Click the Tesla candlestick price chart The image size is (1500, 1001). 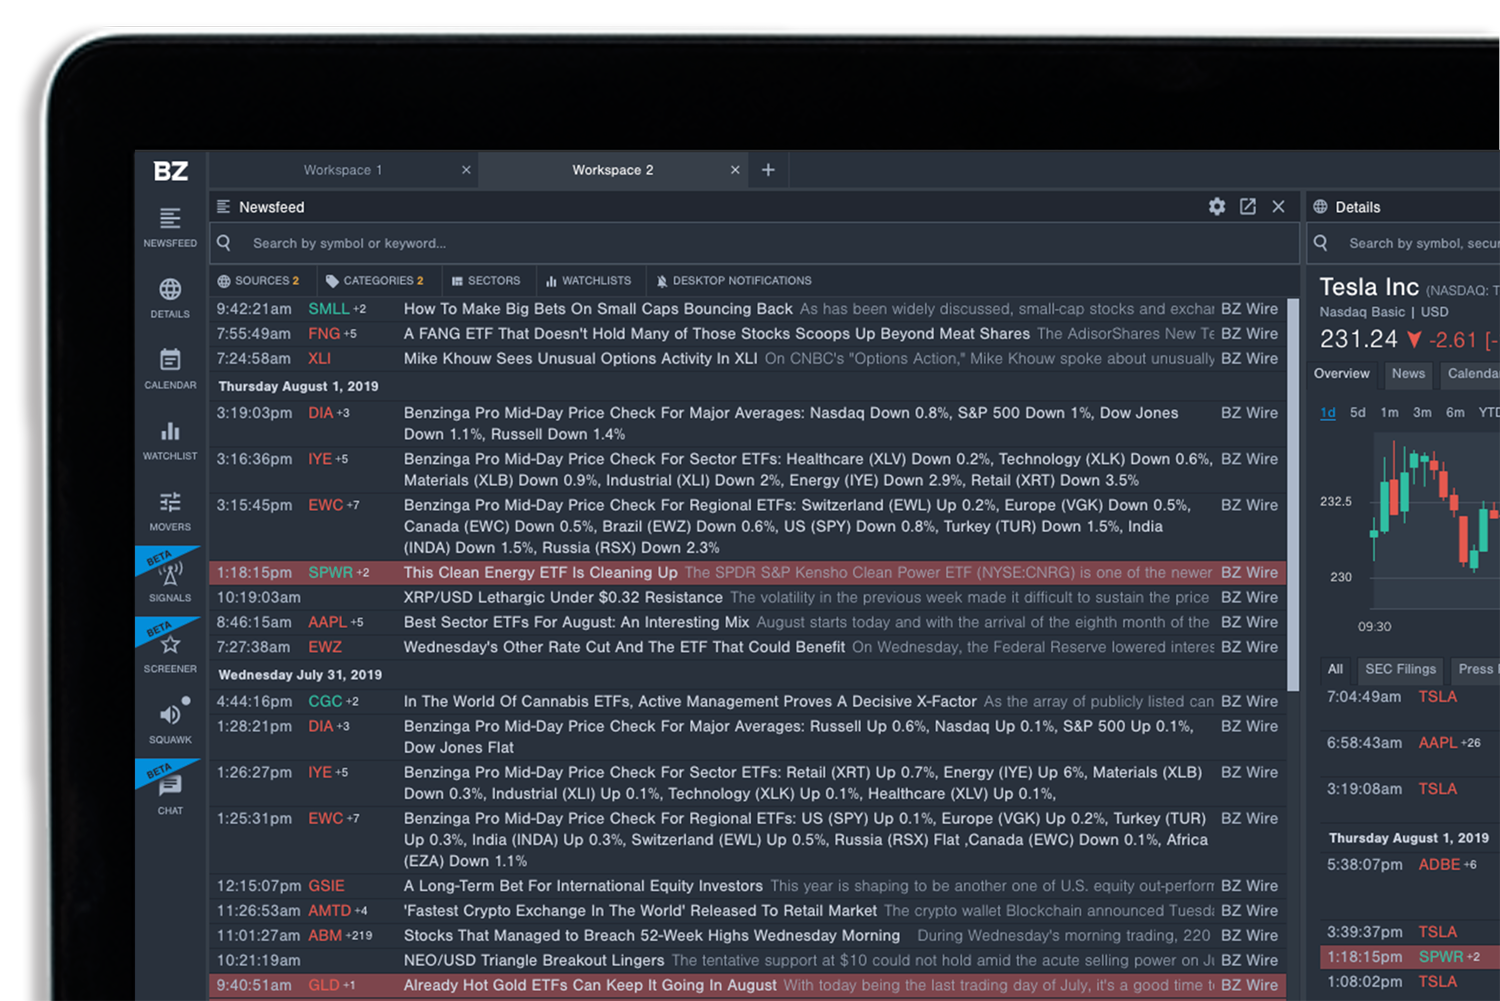point(1433,520)
